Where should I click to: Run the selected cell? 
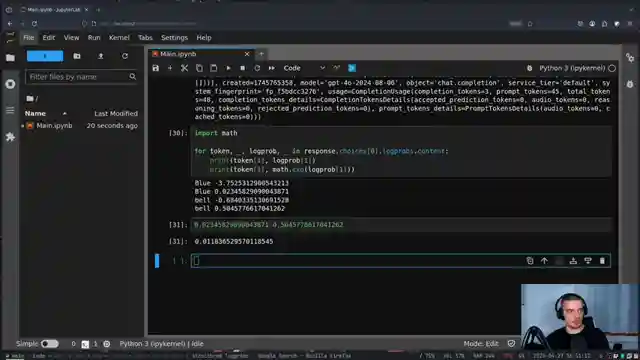pyautogui.click(x=228, y=68)
